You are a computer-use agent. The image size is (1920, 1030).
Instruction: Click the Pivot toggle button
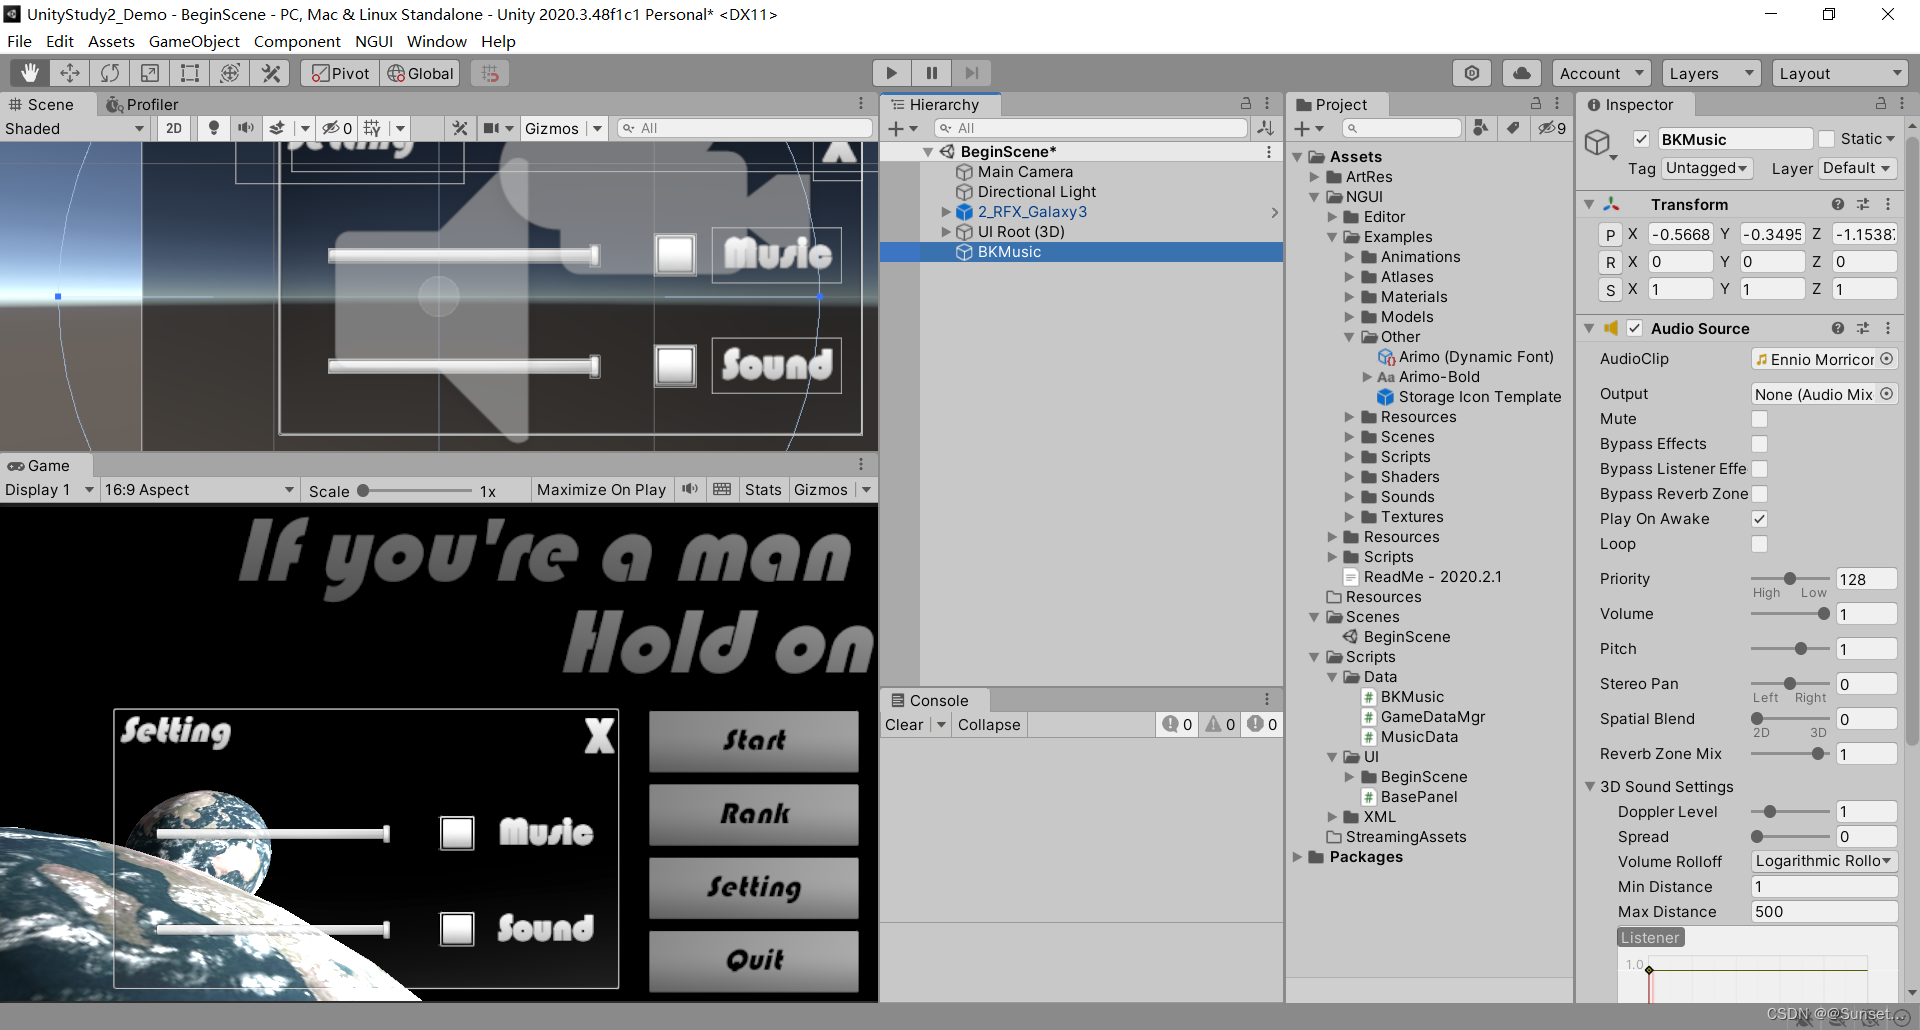coord(340,73)
